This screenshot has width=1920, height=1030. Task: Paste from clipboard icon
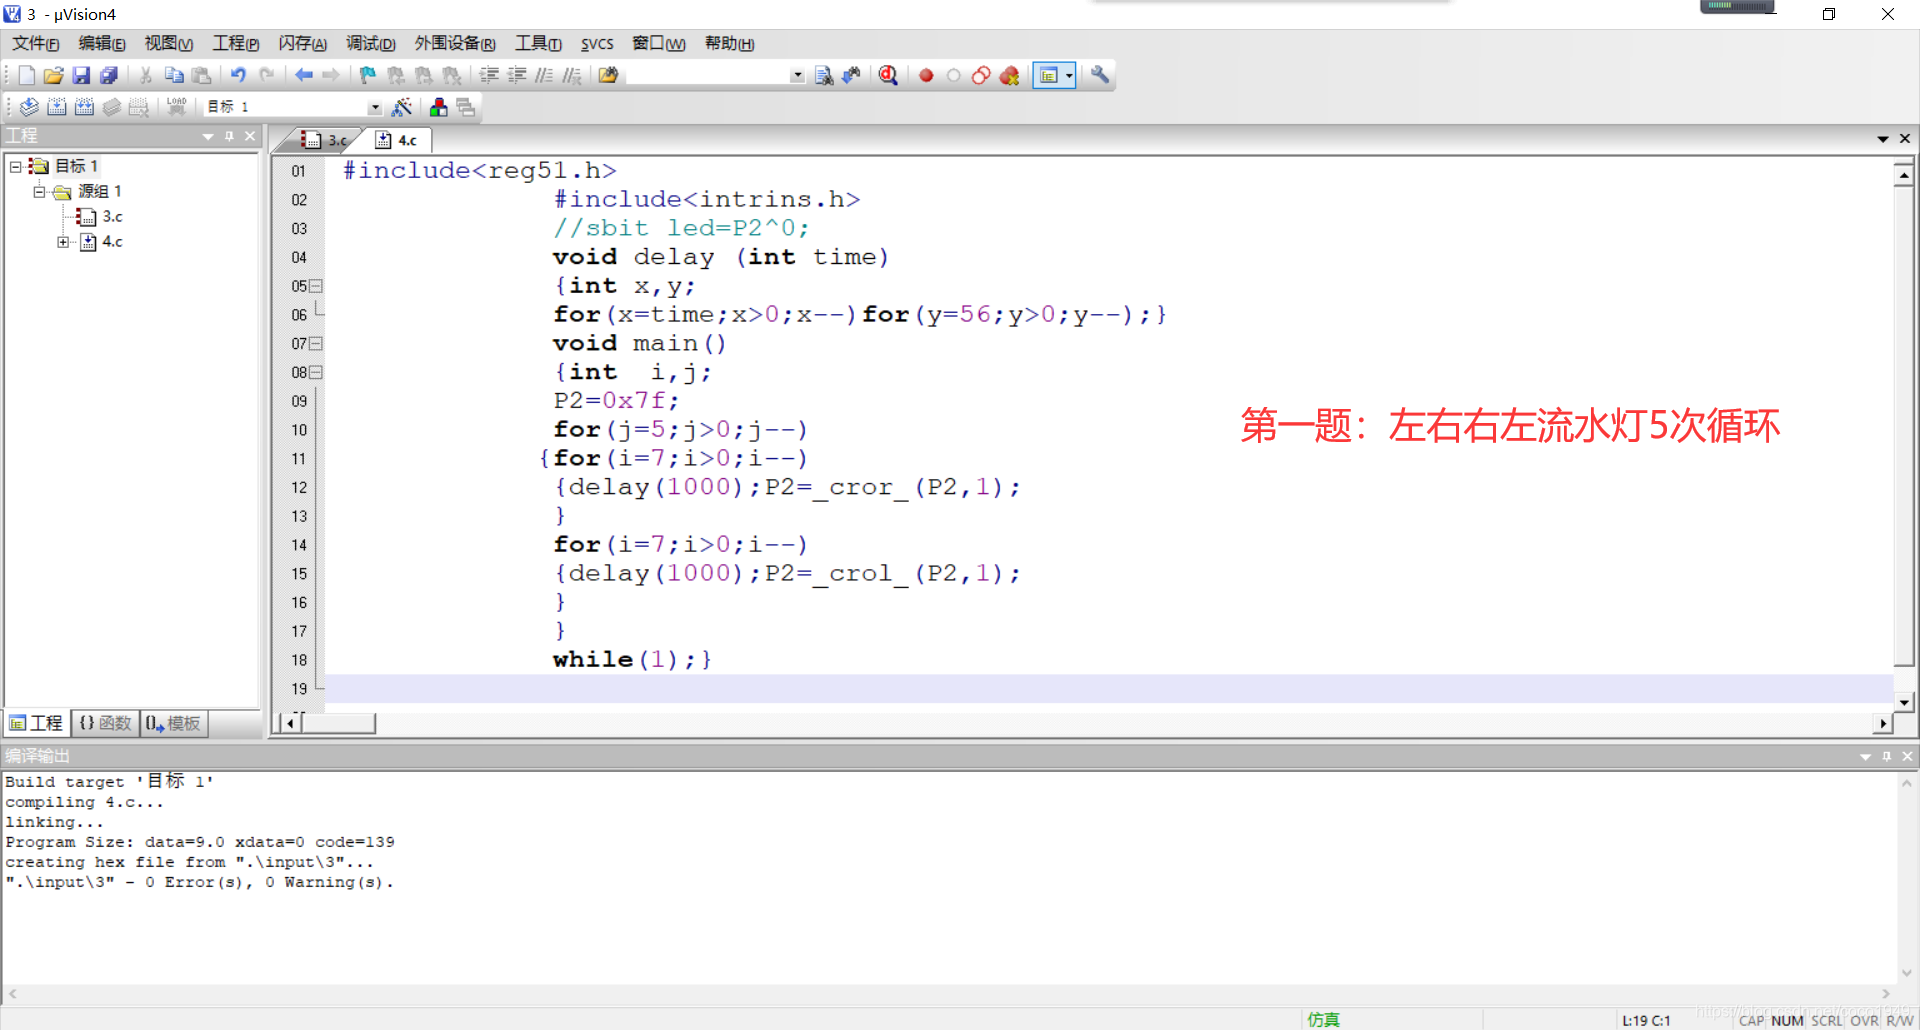click(x=202, y=75)
